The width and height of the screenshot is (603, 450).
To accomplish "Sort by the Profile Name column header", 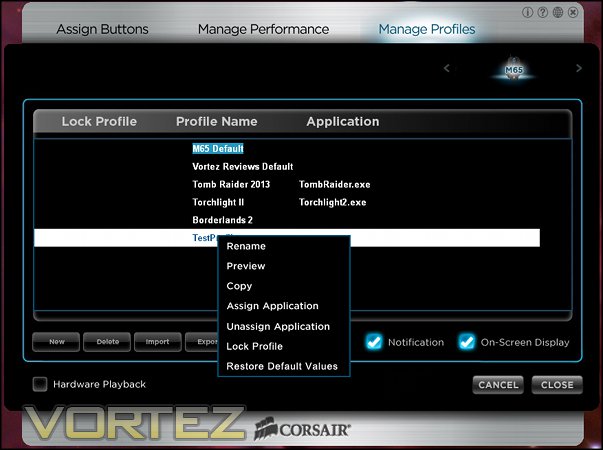I will [217, 122].
